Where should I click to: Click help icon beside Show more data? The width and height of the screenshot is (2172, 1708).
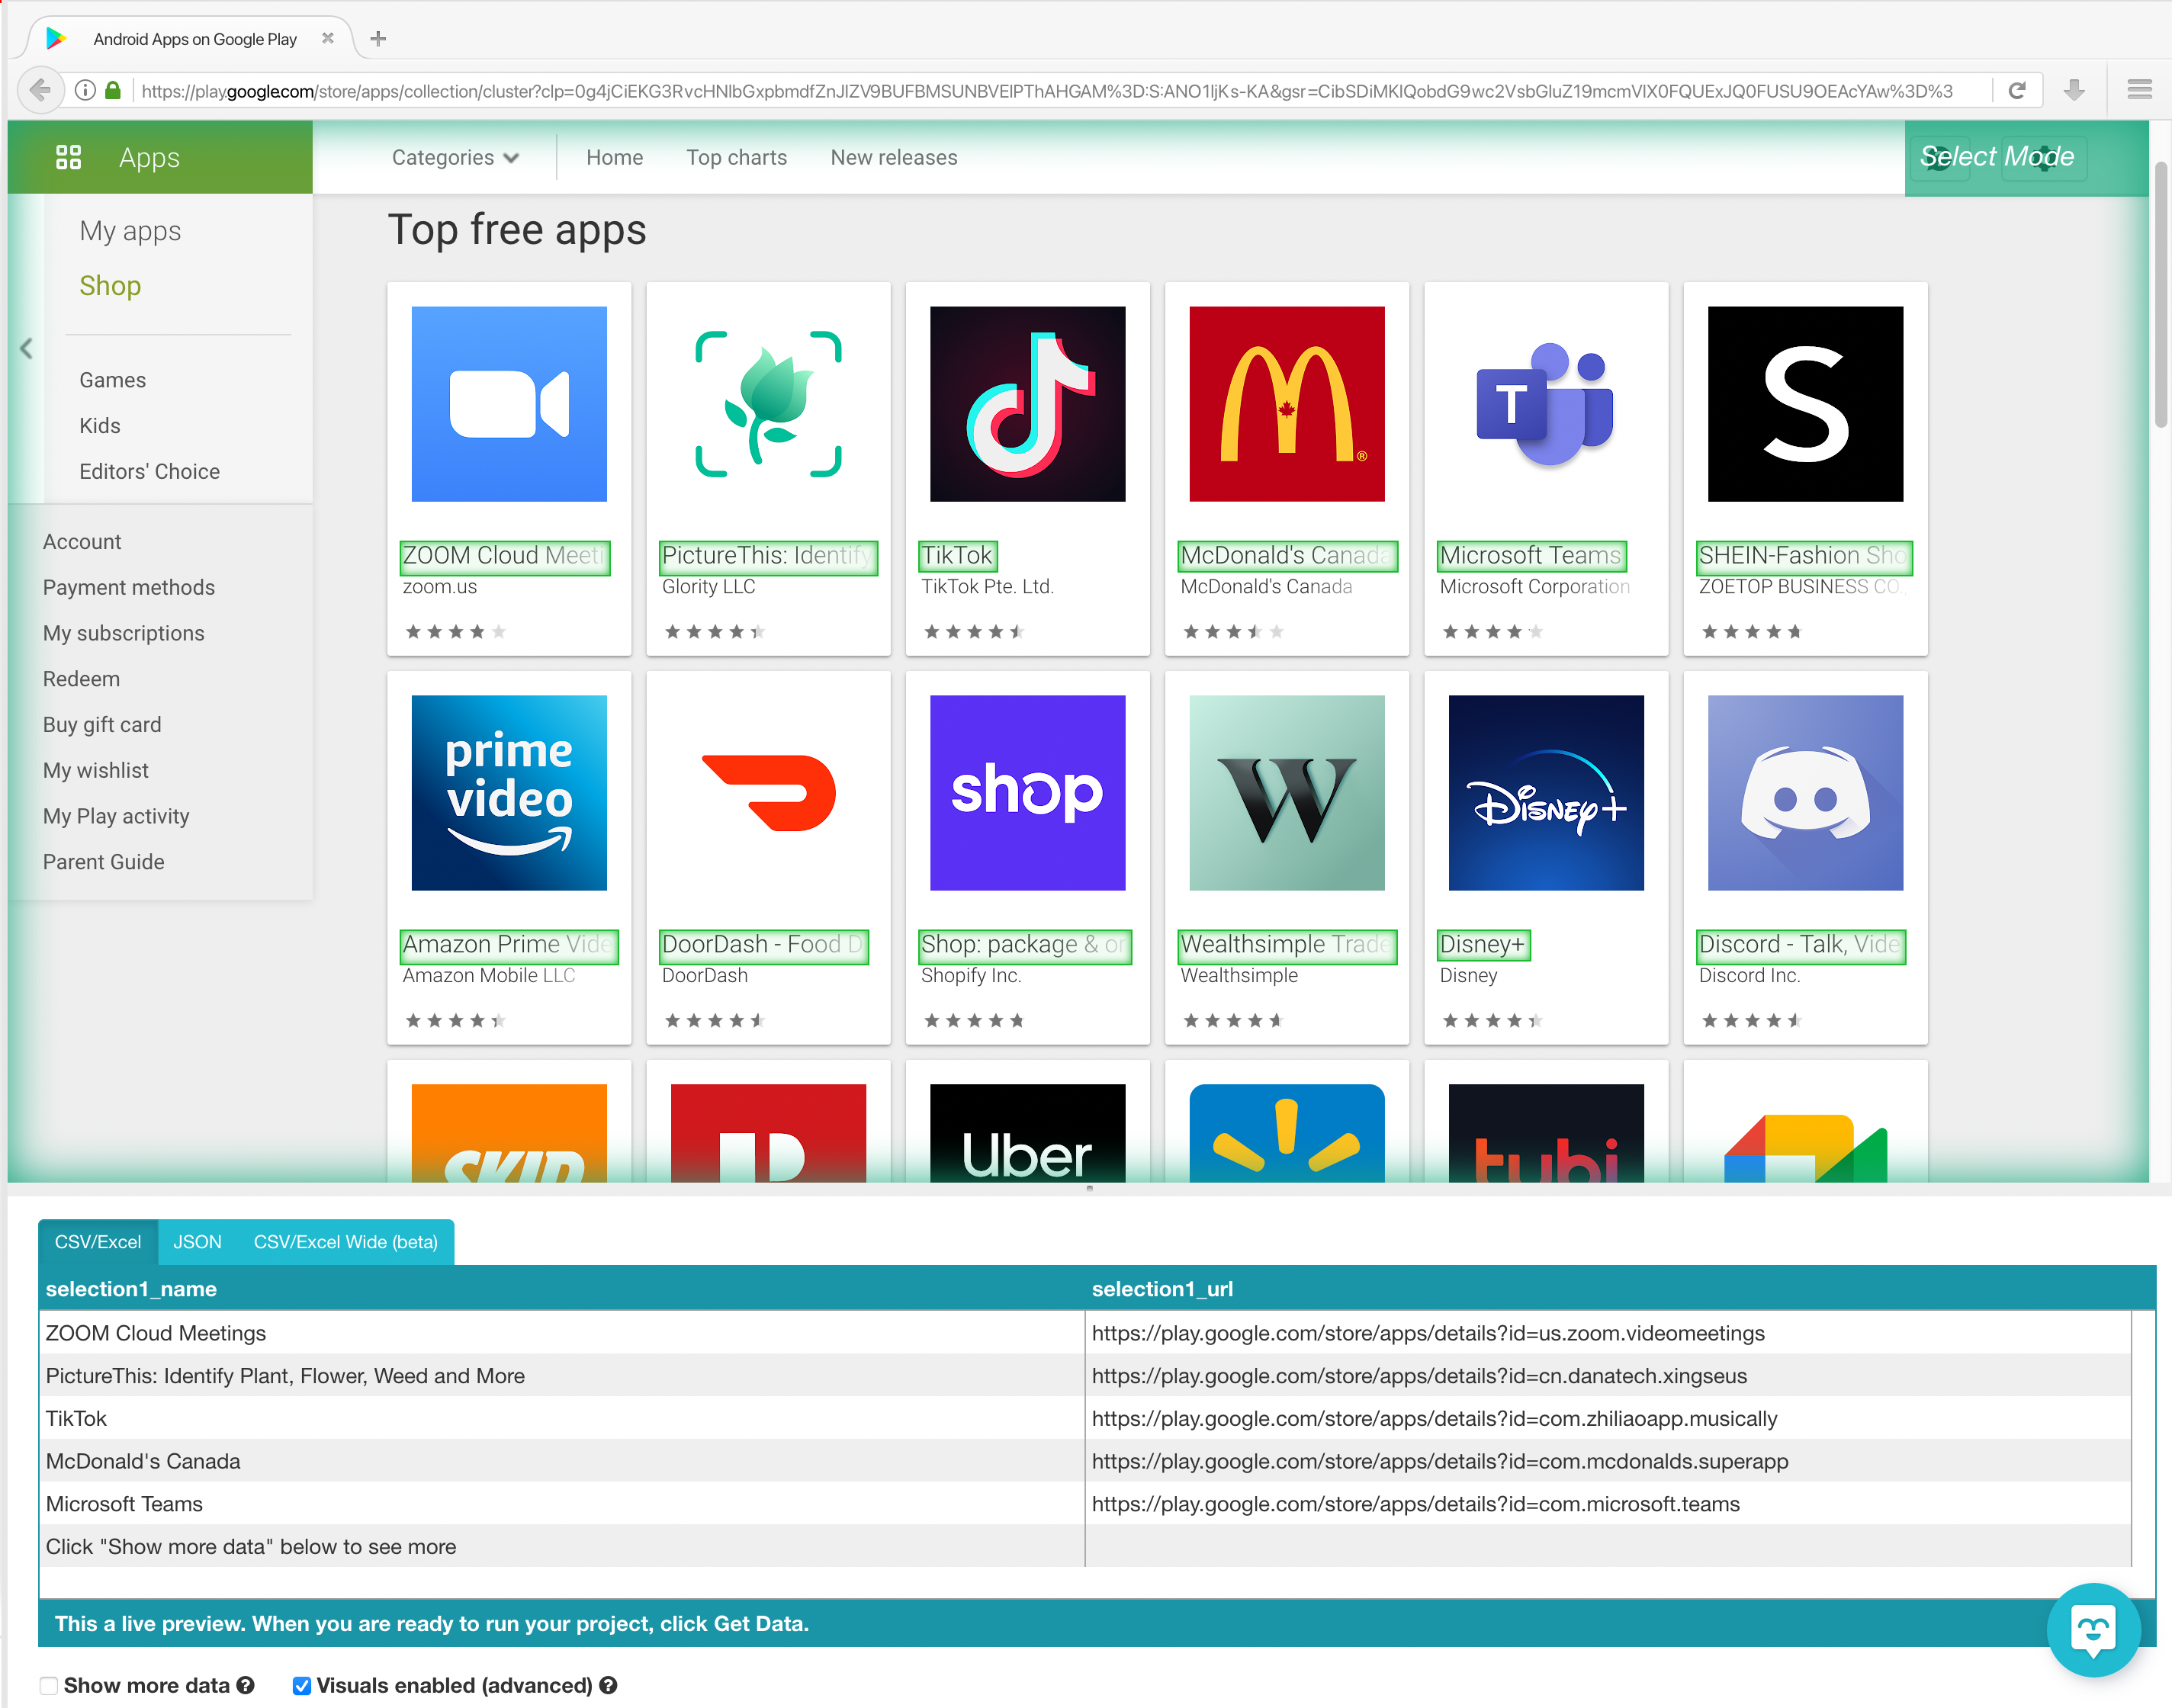pos(246,1685)
